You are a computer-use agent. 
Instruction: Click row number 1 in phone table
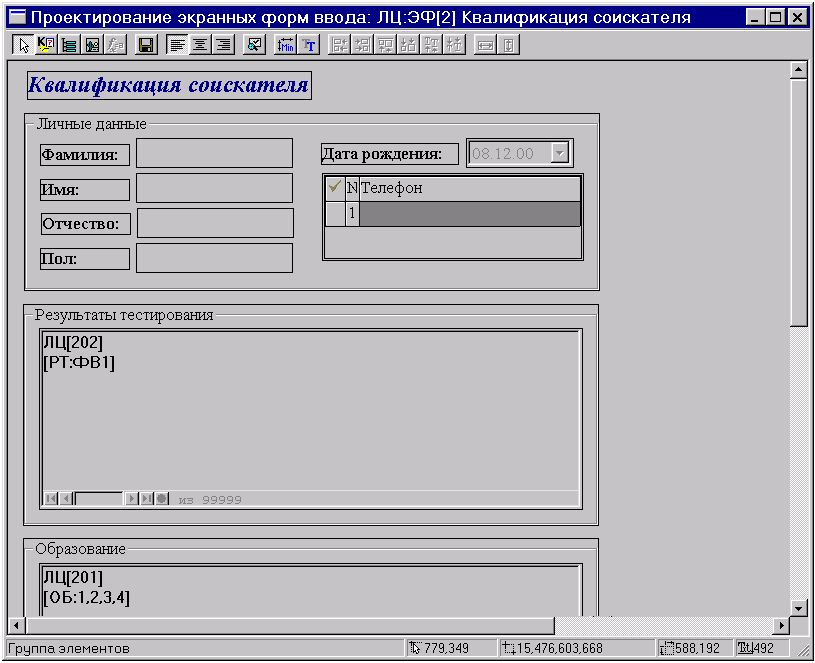[352, 213]
